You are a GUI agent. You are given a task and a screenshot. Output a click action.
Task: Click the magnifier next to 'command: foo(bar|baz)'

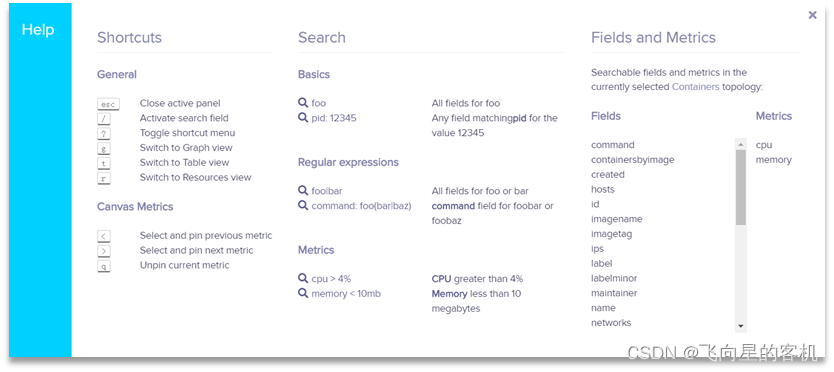tap(303, 205)
